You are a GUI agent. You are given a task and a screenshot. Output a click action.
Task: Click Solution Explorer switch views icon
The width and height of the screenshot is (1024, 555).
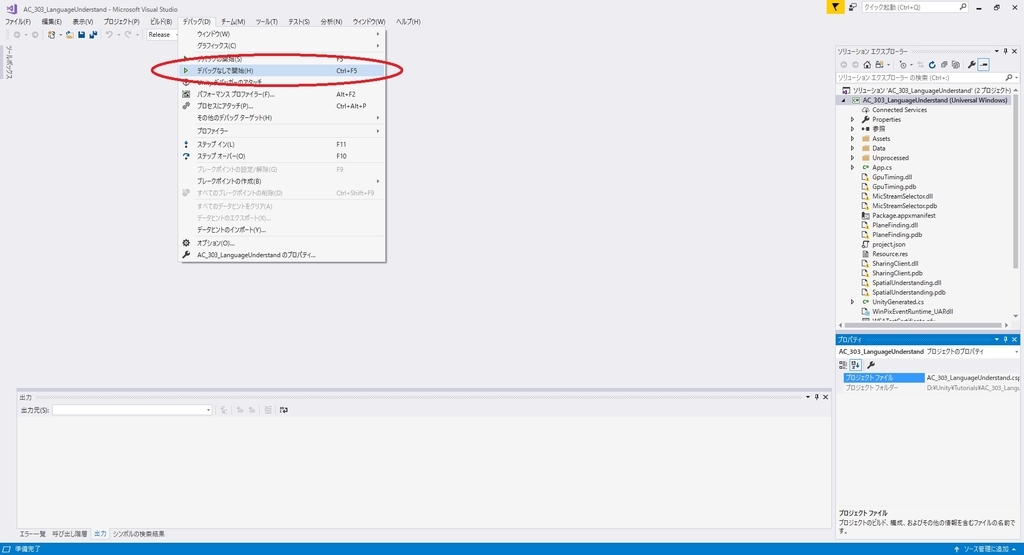pyautogui.click(x=880, y=65)
